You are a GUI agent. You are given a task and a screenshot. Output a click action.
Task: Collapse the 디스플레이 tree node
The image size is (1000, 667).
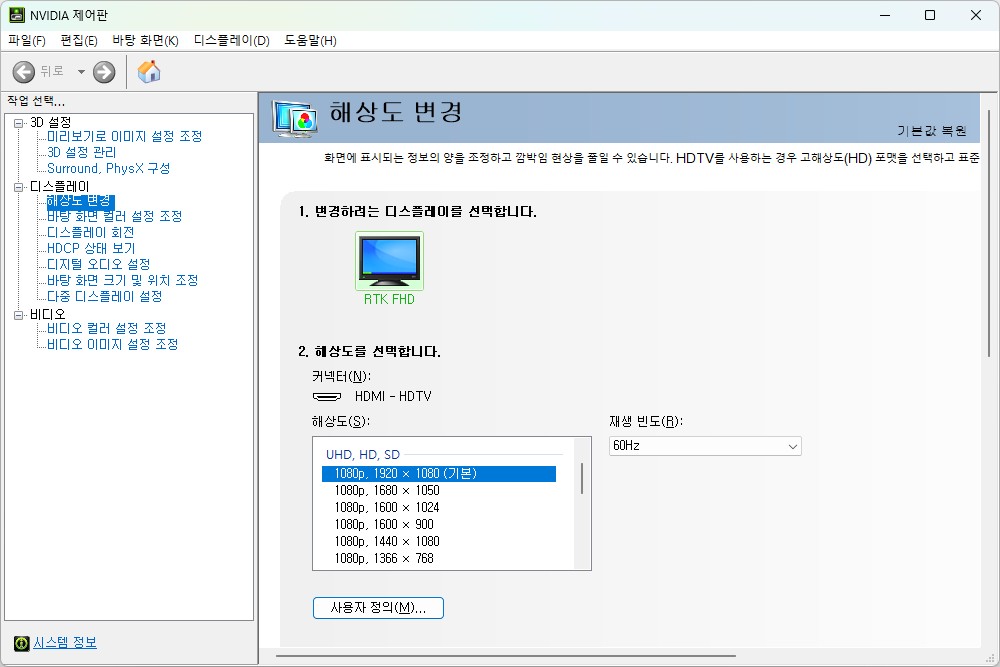tap(19, 187)
